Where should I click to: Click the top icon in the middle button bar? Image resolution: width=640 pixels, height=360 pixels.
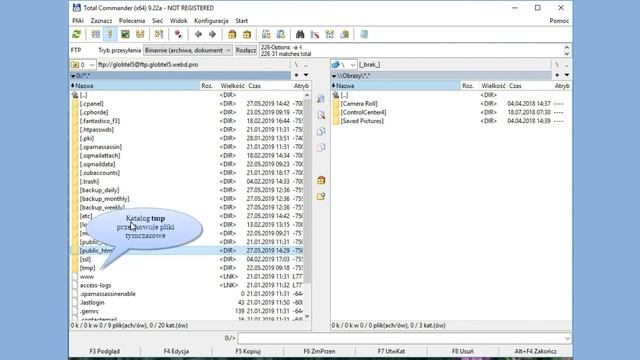[x=321, y=99]
